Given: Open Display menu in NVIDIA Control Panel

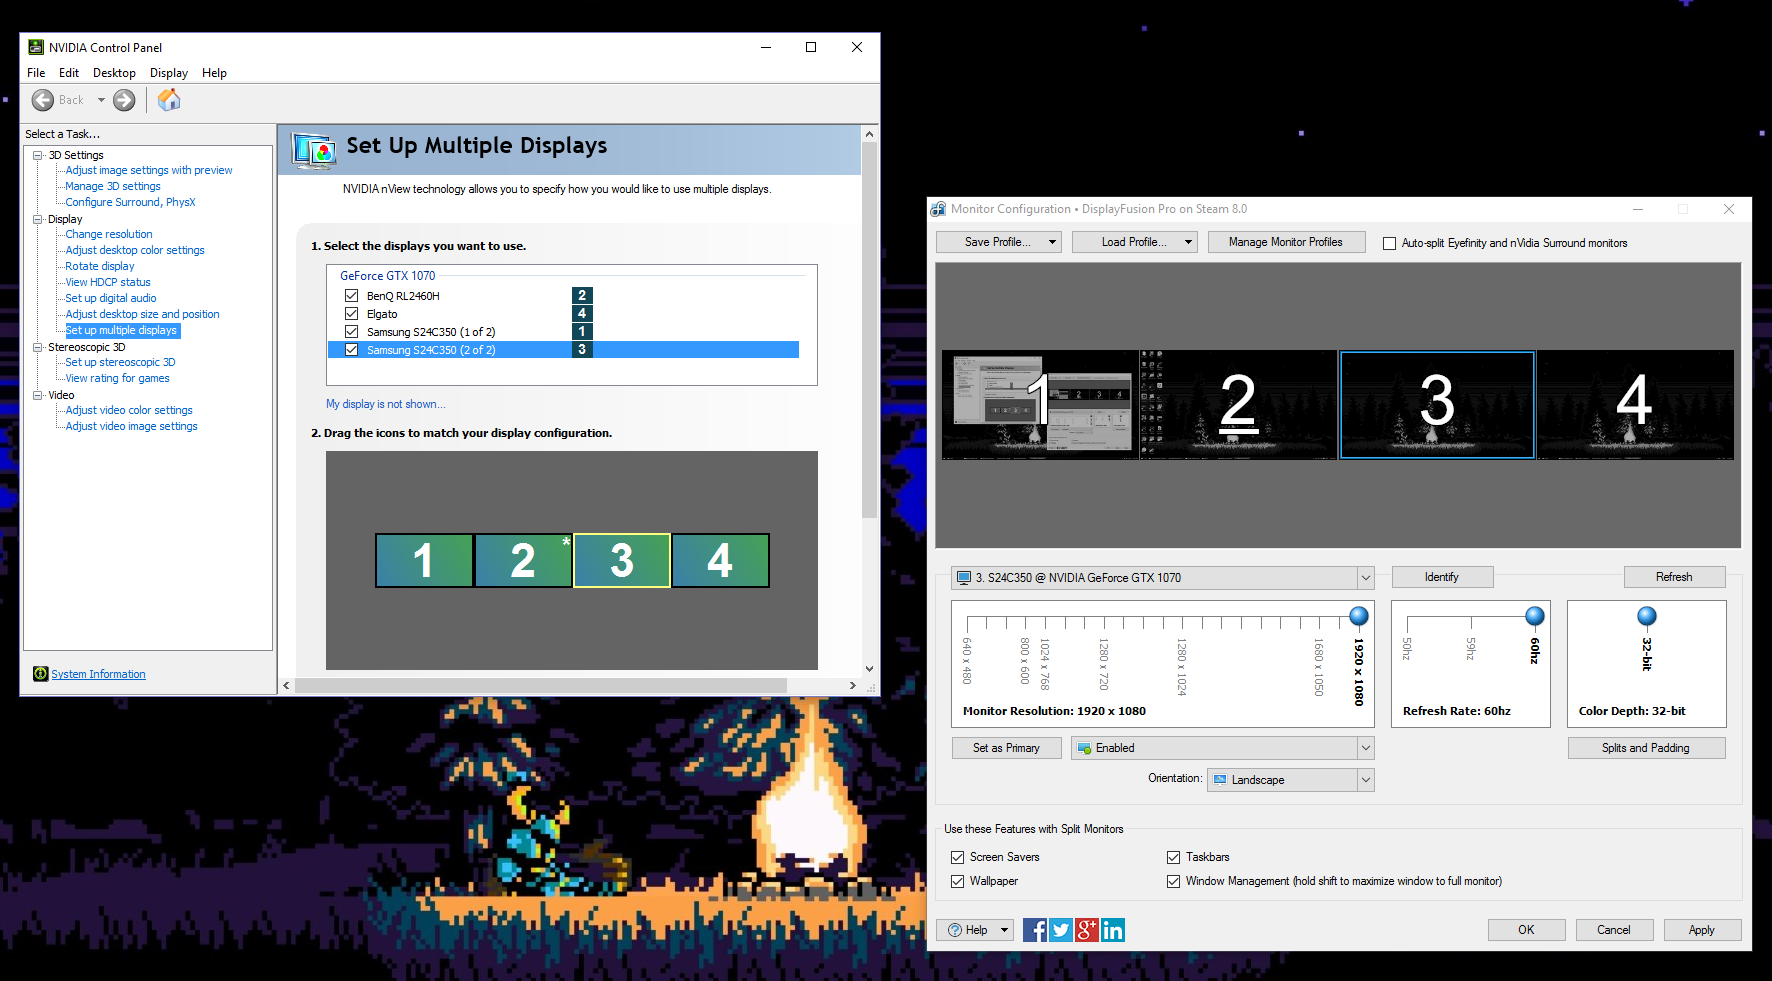Looking at the screenshot, I should click(169, 73).
